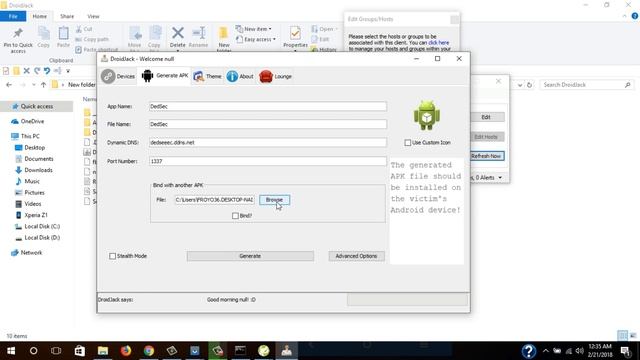Screen dimensions: 640x360
Task: Expand the Easy access dropdown
Action: (x=256, y=39)
